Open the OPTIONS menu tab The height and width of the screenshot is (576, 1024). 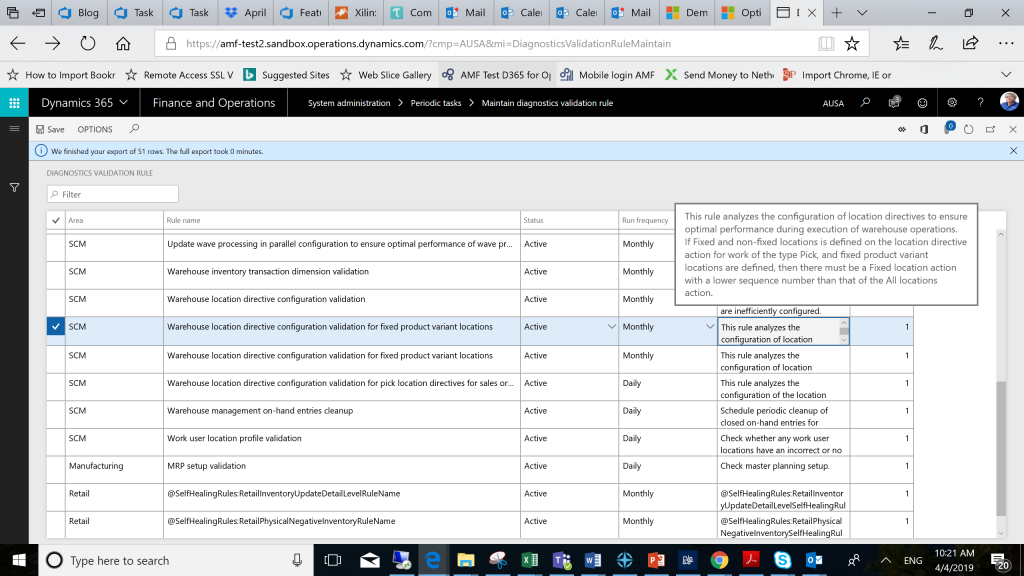(x=95, y=129)
